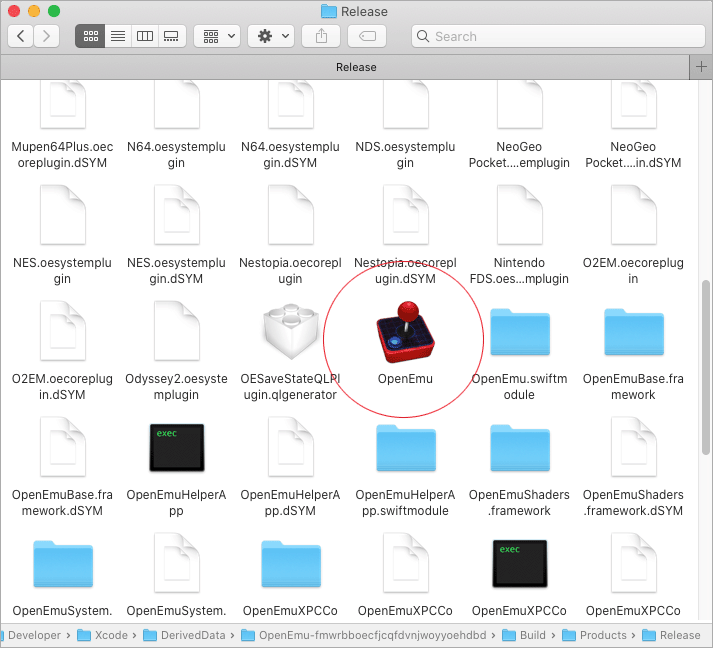Screen dimensions: 713x648
Task: Select the Release tab
Action: 345,67
